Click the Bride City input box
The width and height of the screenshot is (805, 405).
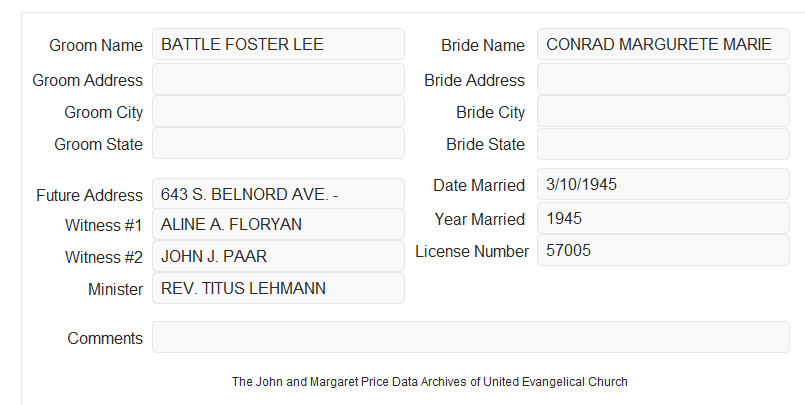pyautogui.click(x=663, y=111)
